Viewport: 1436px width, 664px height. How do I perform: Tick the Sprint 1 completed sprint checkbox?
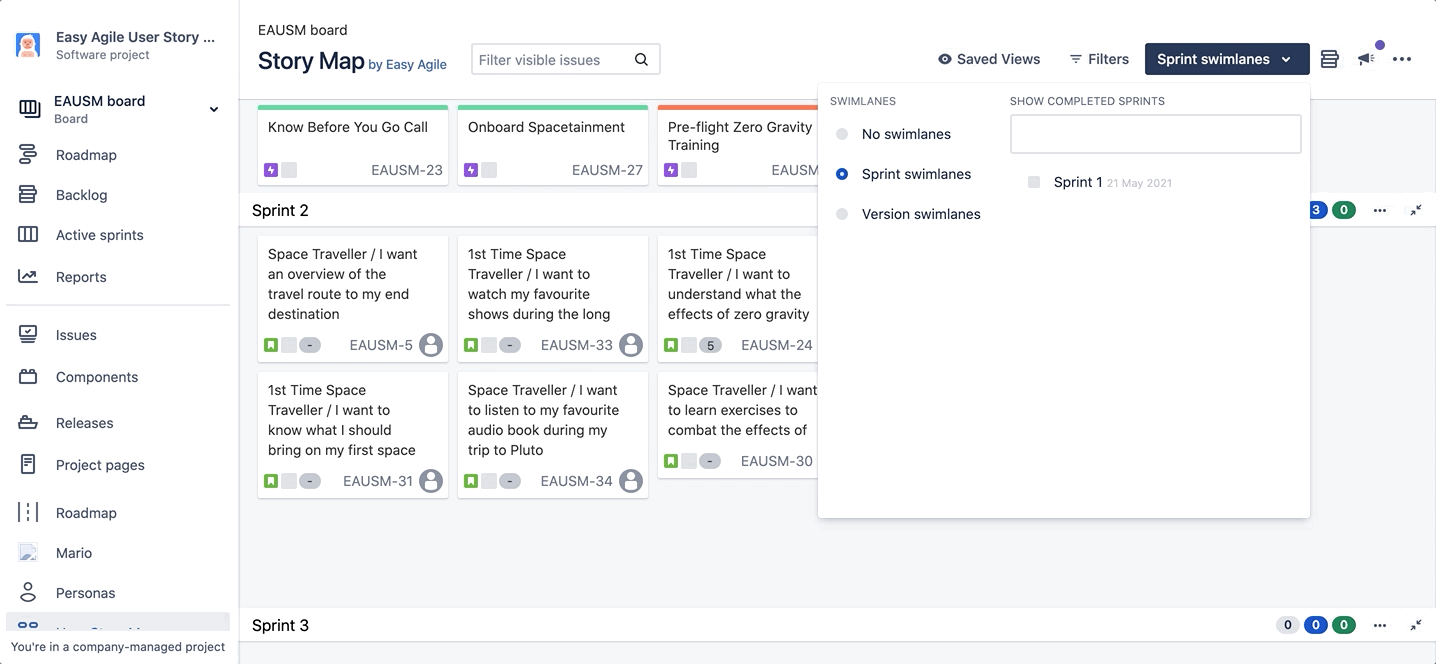(x=1034, y=182)
